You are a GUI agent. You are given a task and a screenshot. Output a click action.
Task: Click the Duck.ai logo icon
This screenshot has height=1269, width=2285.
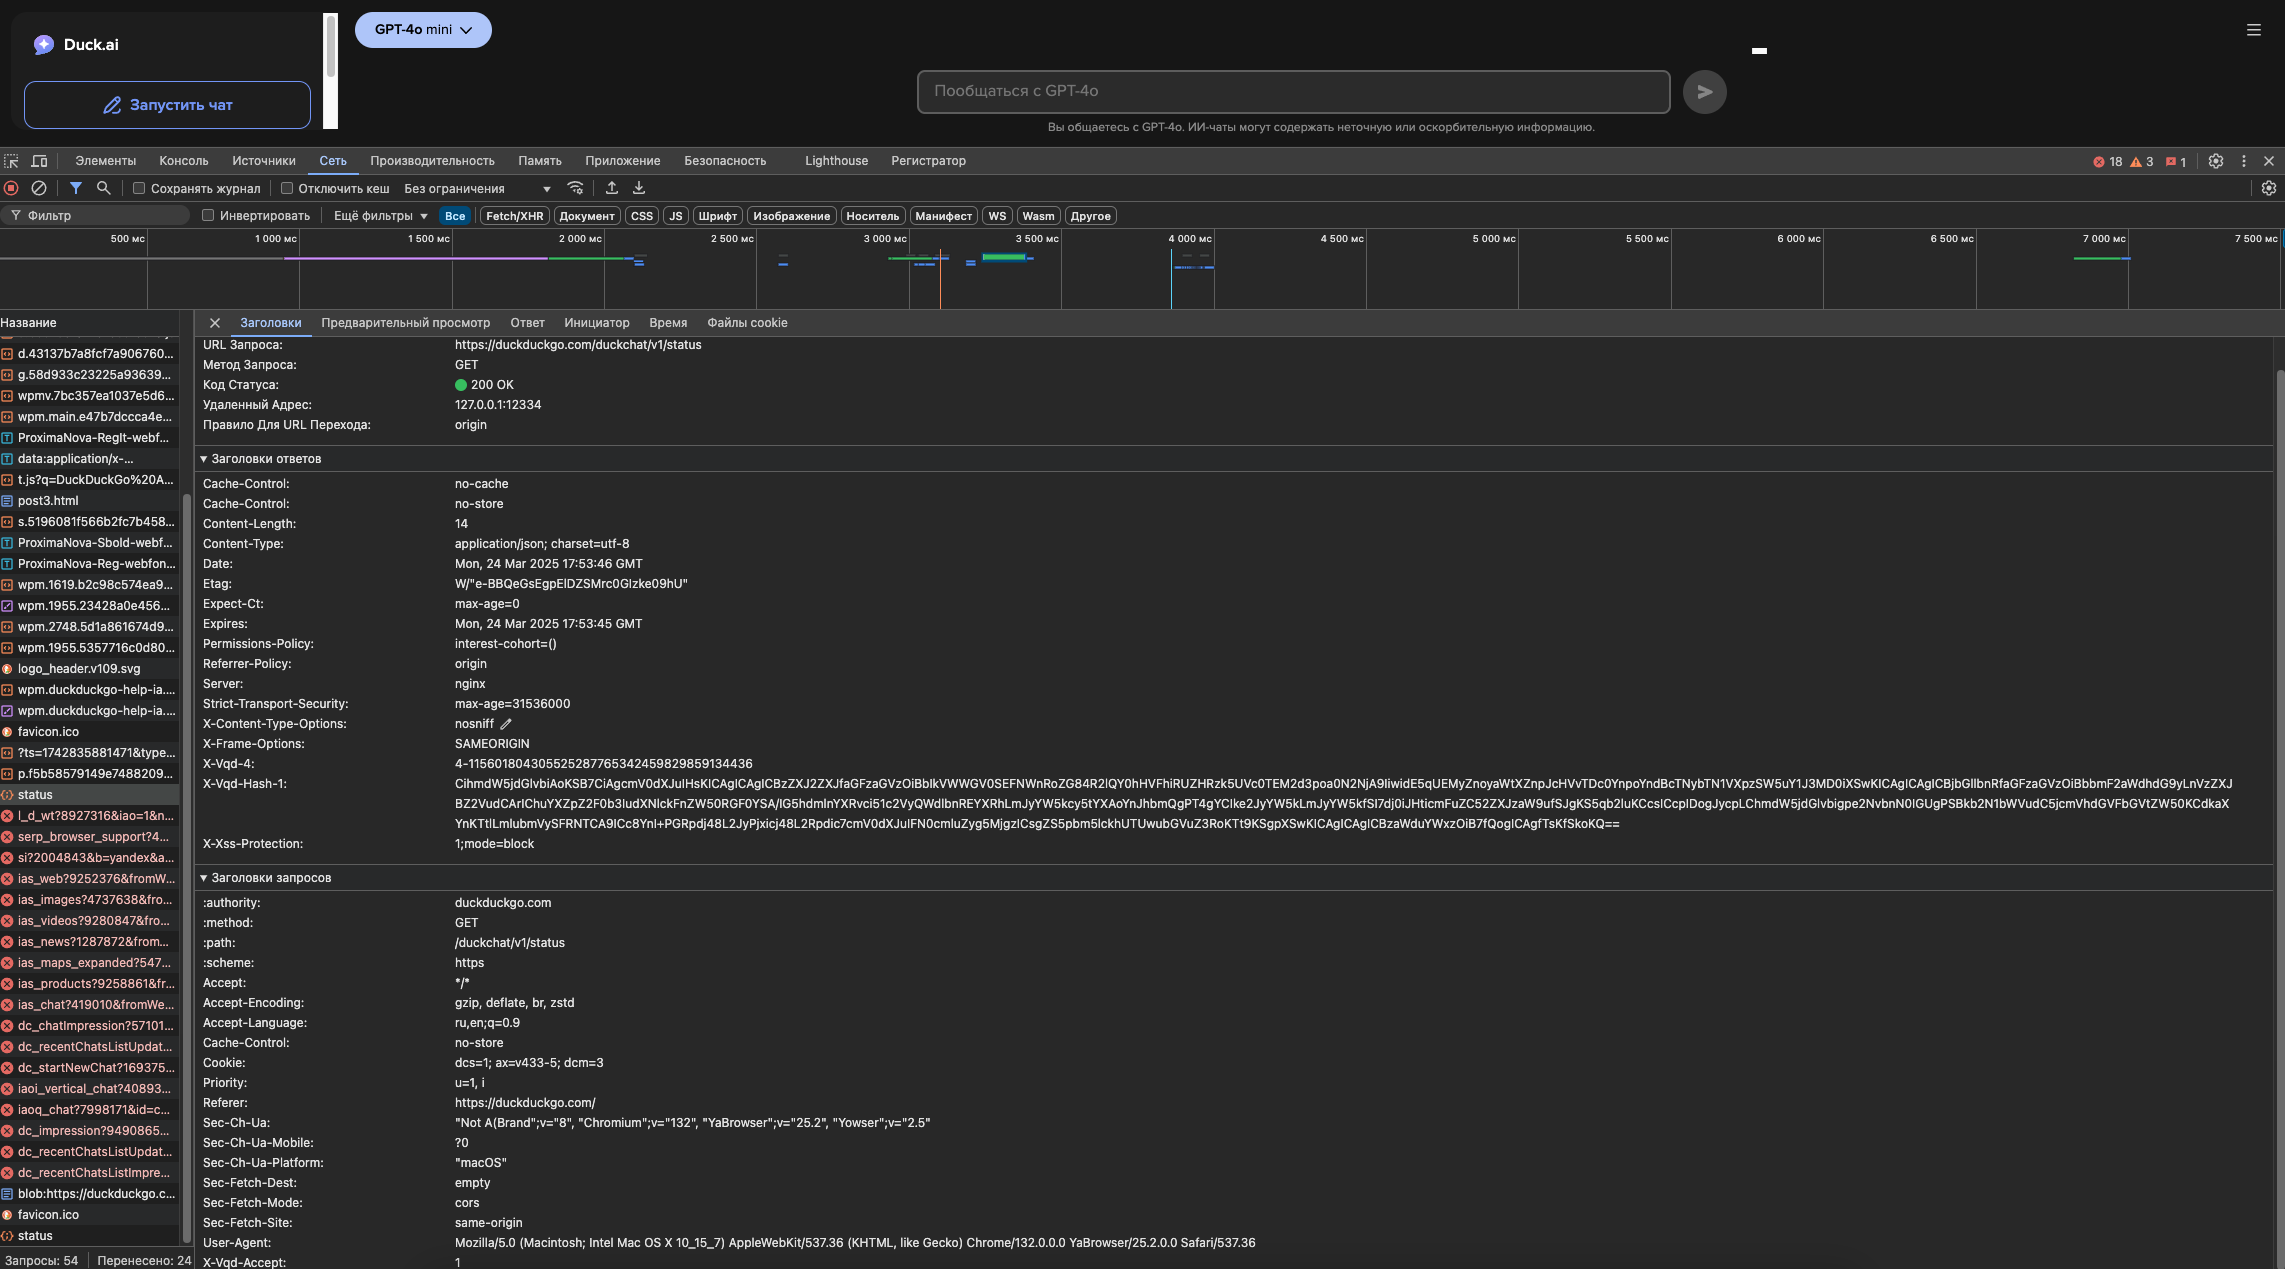point(43,44)
